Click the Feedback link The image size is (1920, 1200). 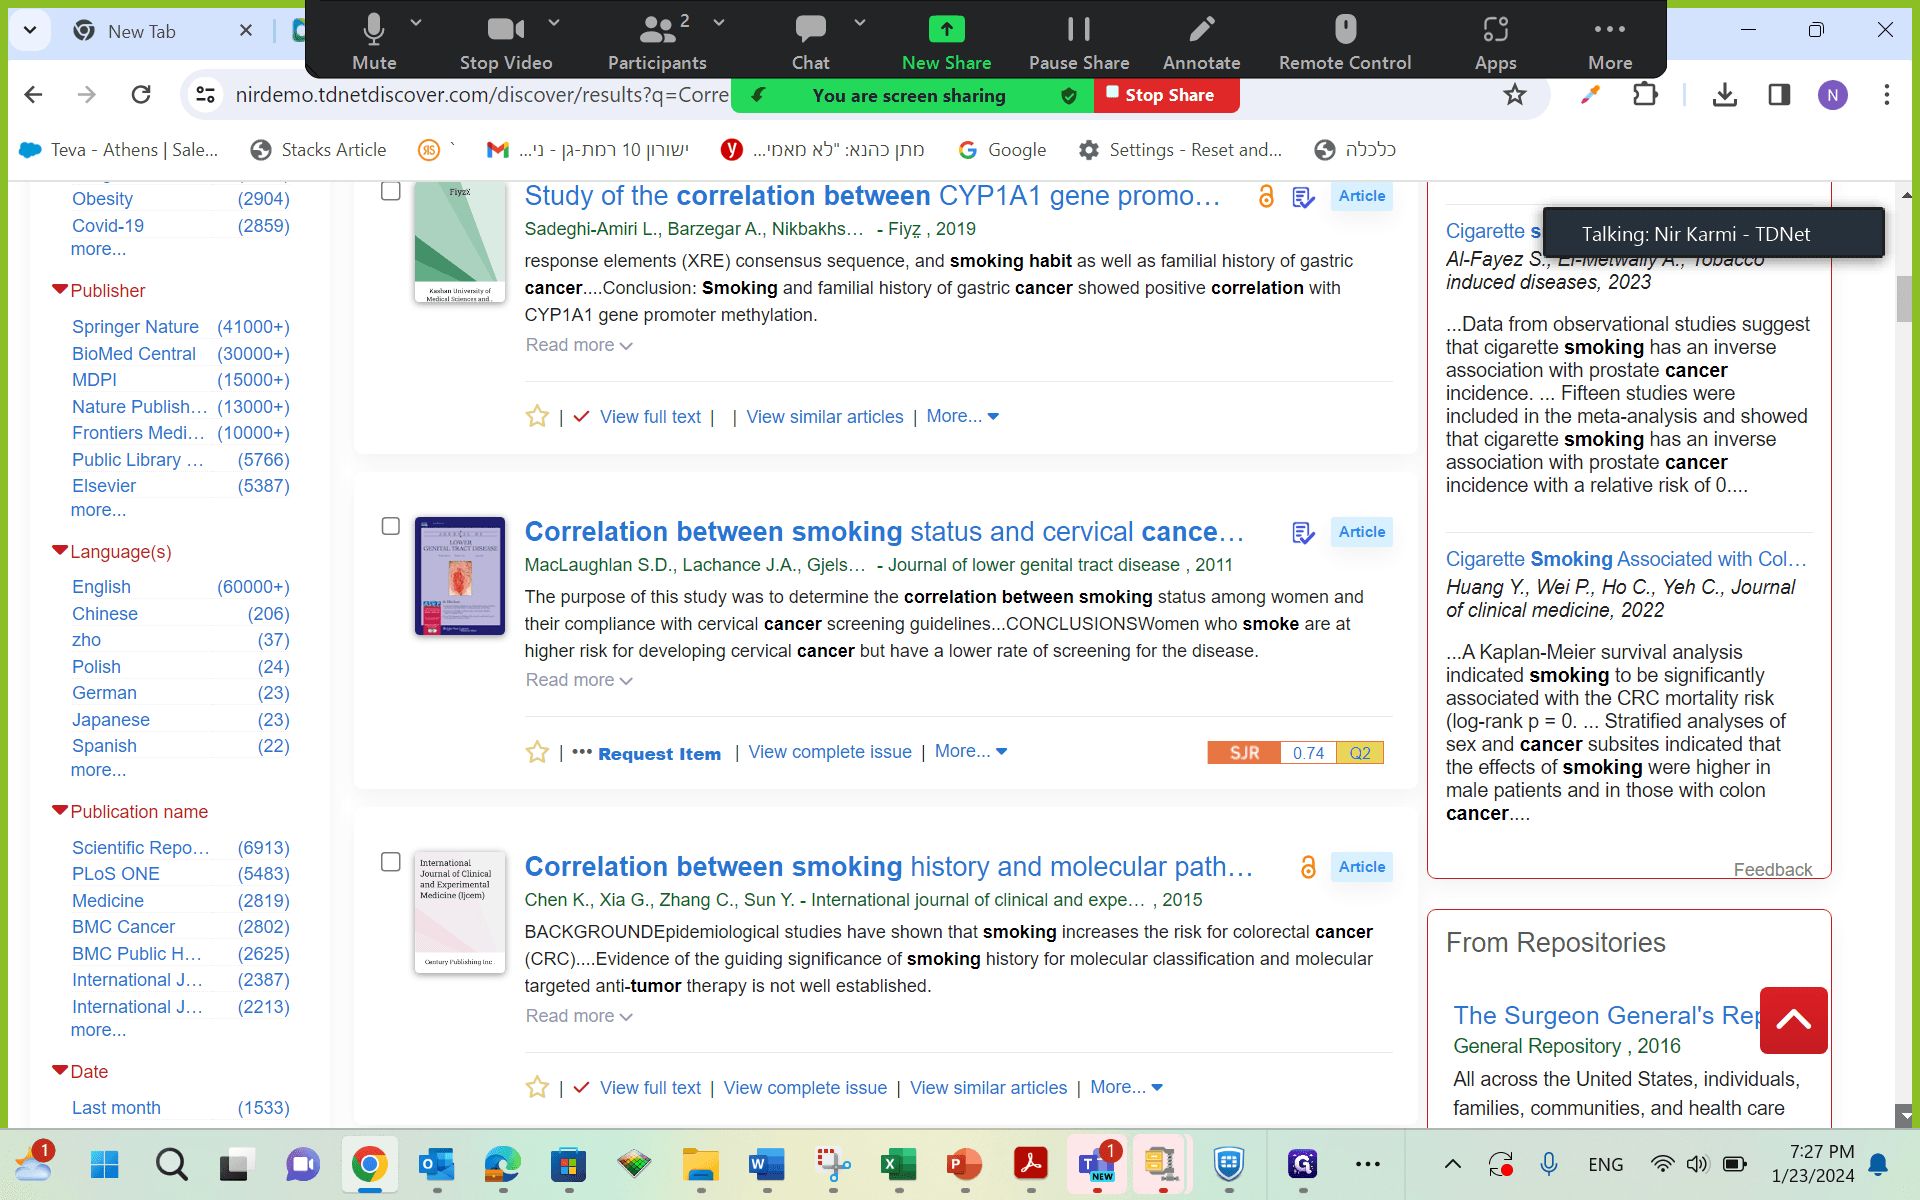[x=1772, y=869]
